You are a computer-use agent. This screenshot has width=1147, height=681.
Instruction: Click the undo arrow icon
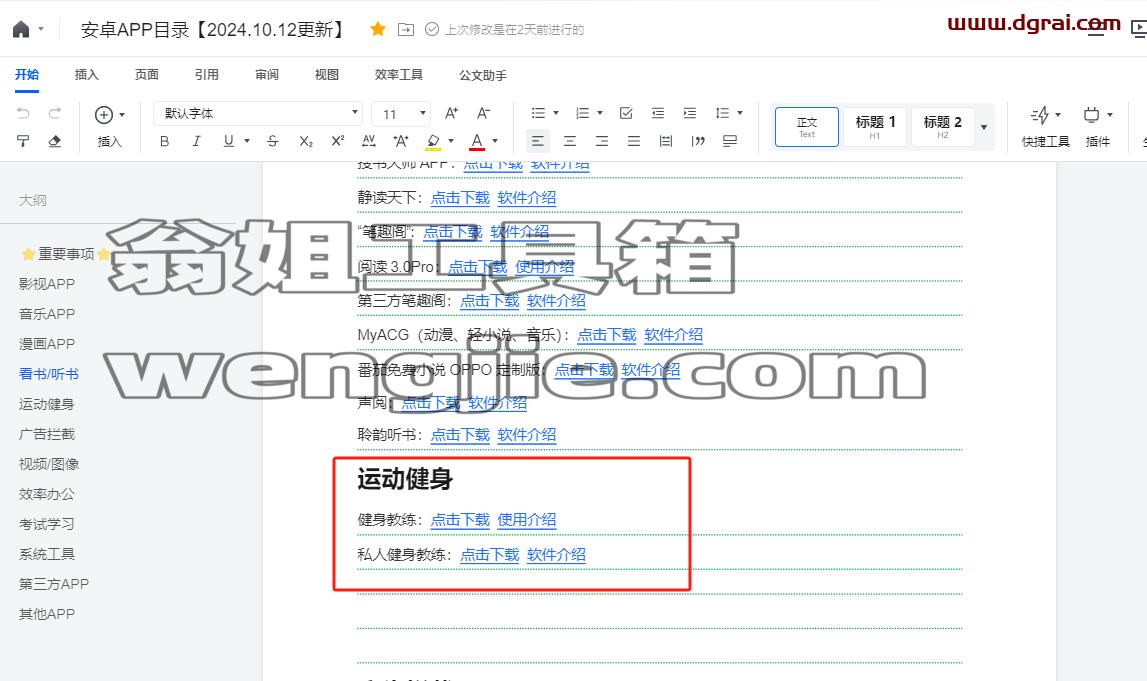tap(23, 113)
